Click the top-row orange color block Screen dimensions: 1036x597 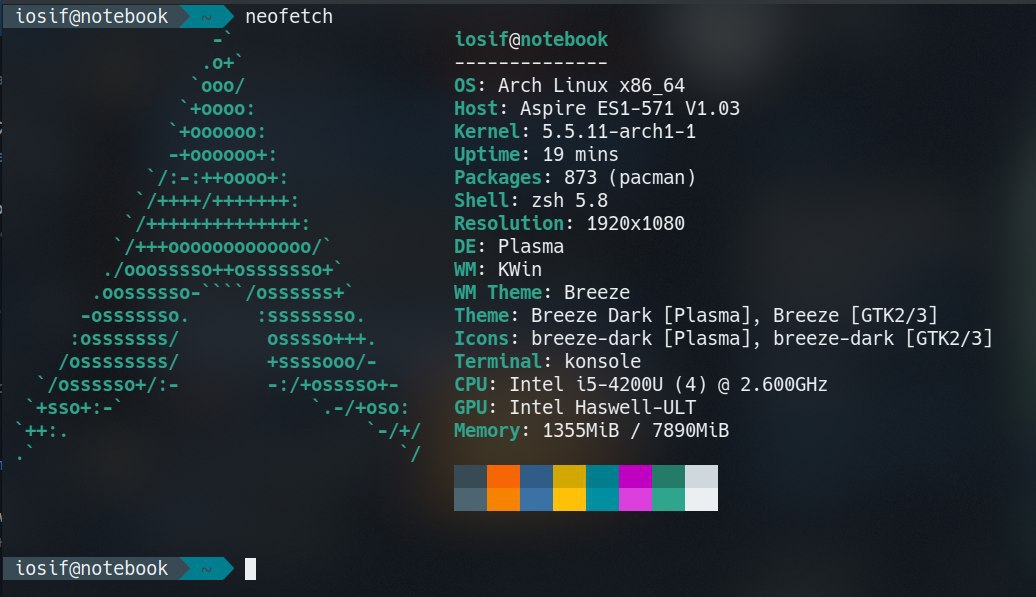[503, 476]
